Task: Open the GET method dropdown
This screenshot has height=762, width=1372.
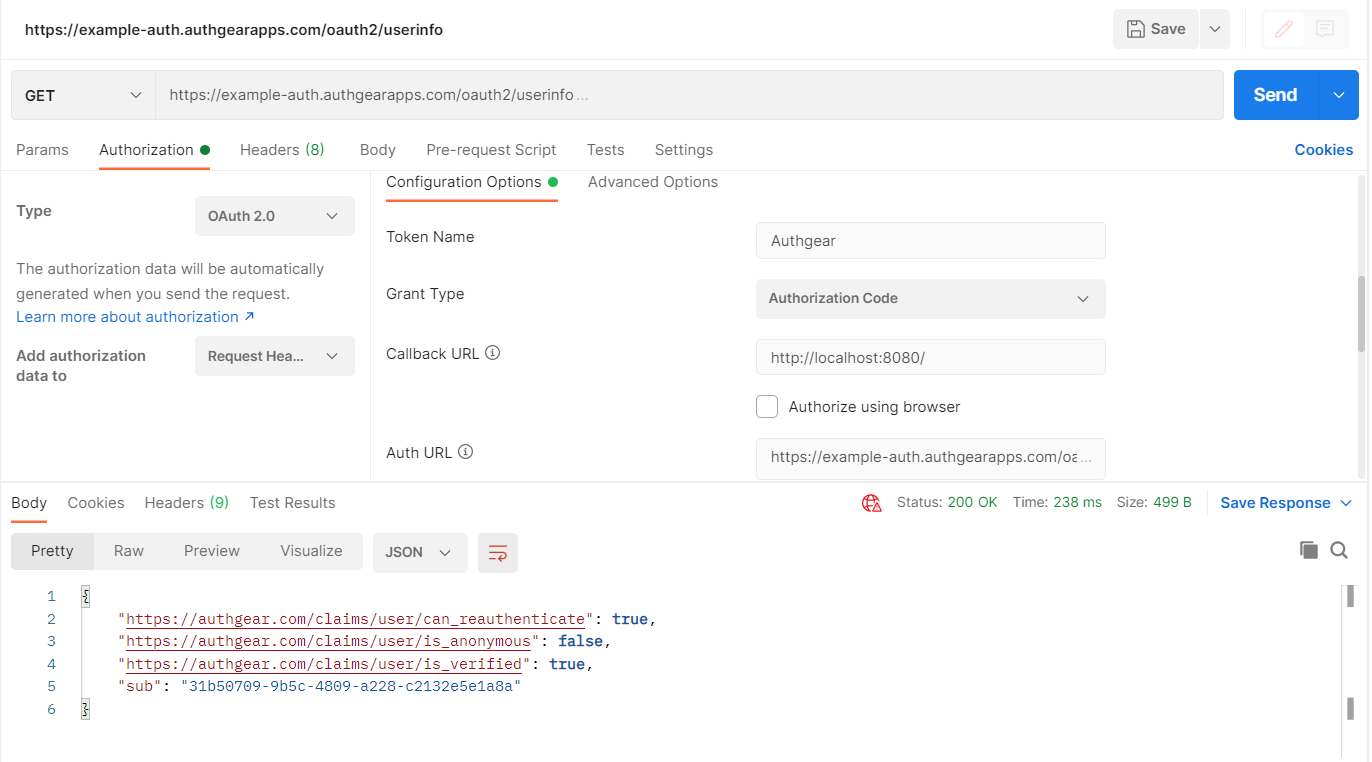Action: click(x=83, y=95)
